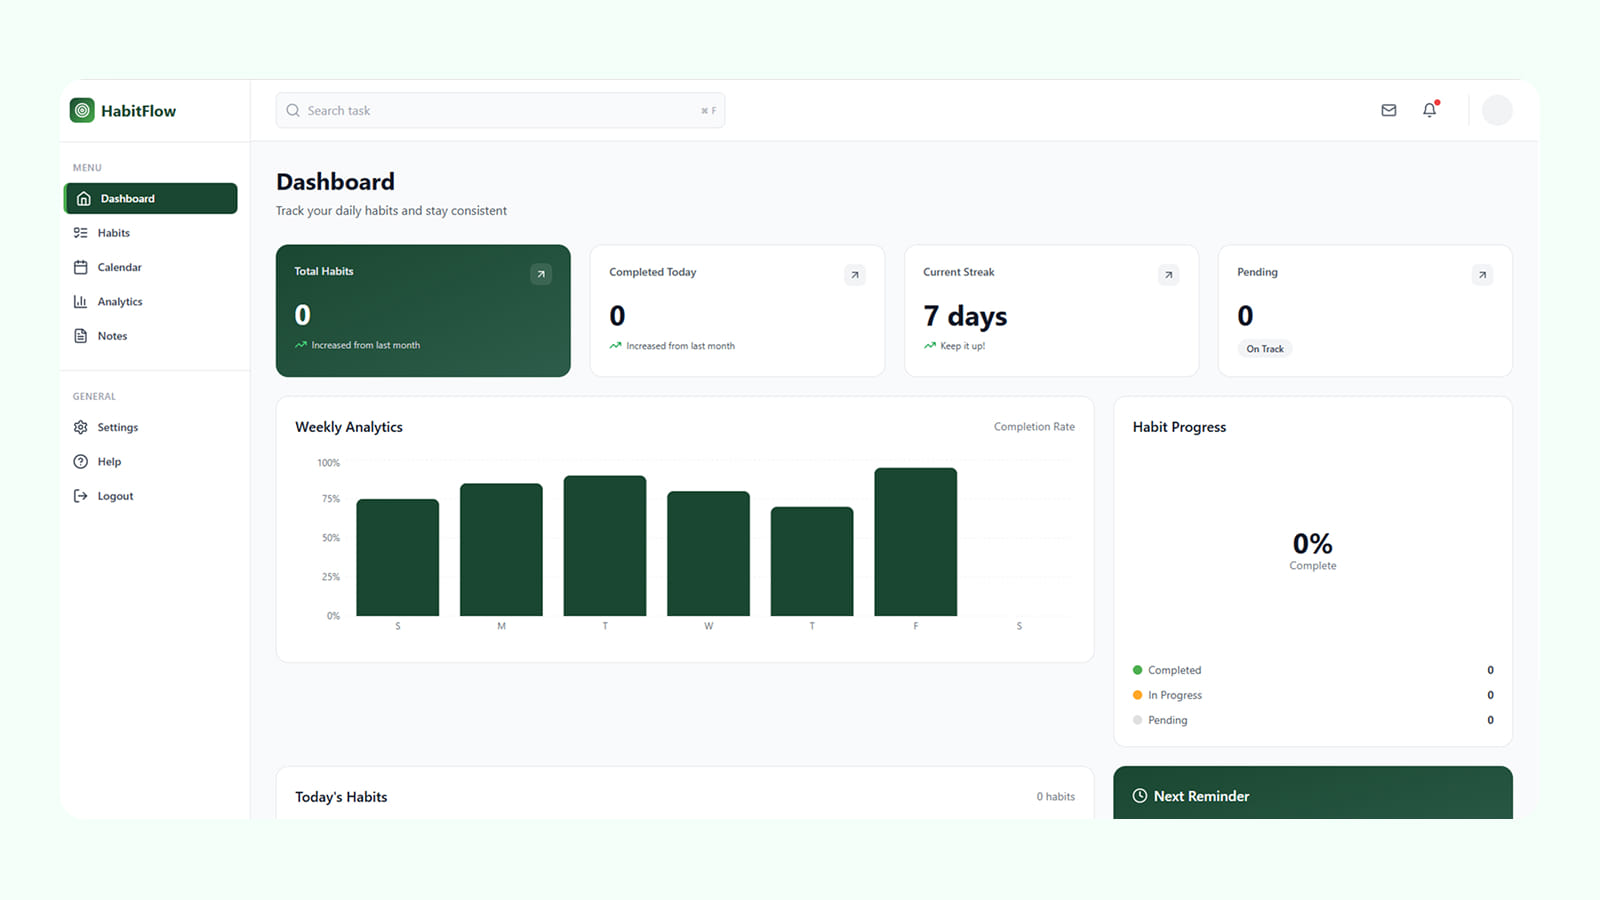Go to the Habits menu item

click(113, 233)
